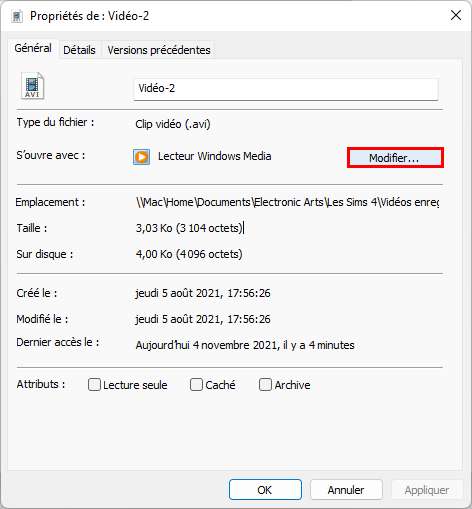Click the Lecteur Windows Media text

215,156
